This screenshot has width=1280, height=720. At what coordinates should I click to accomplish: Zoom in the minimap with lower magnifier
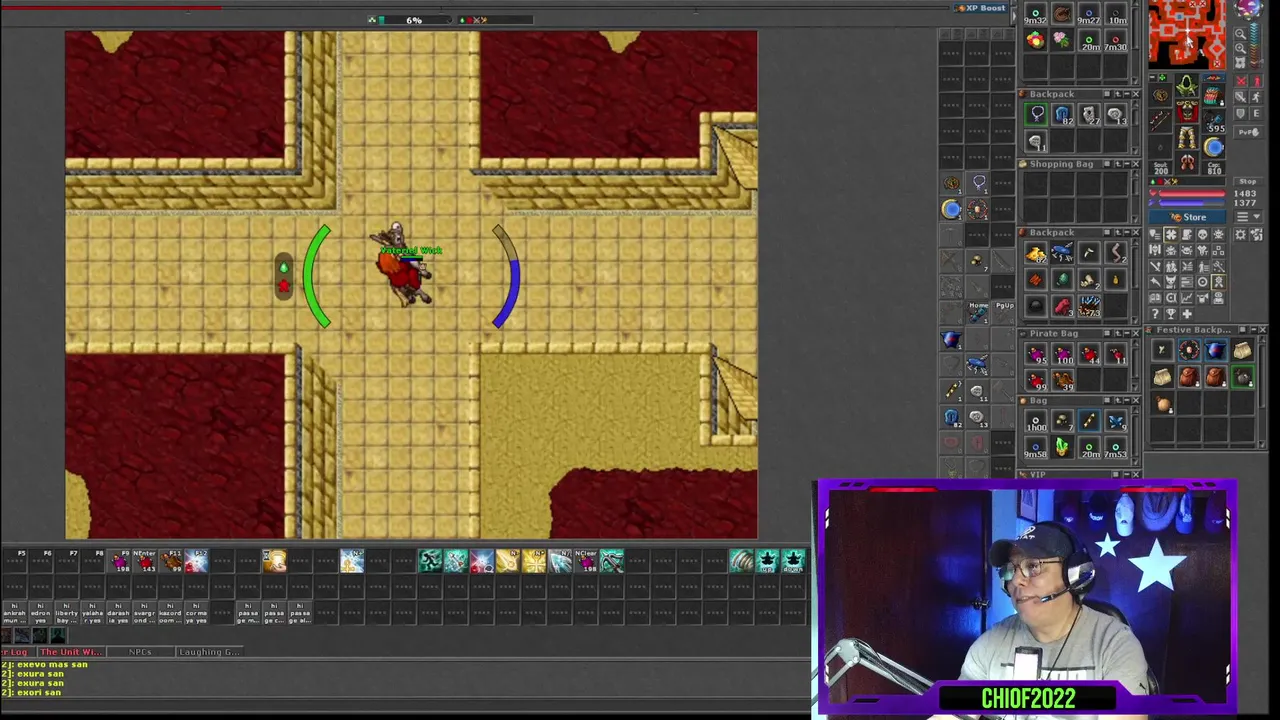(x=1240, y=48)
